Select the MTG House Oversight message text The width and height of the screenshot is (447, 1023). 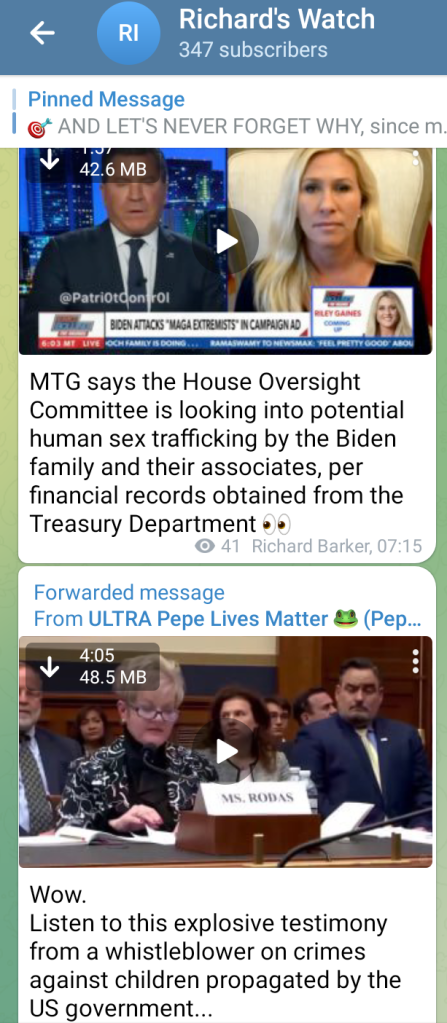pyautogui.click(x=217, y=453)
